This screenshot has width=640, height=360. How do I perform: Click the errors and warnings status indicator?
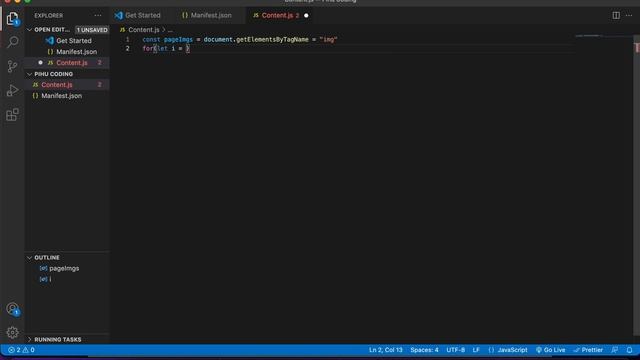21,350
